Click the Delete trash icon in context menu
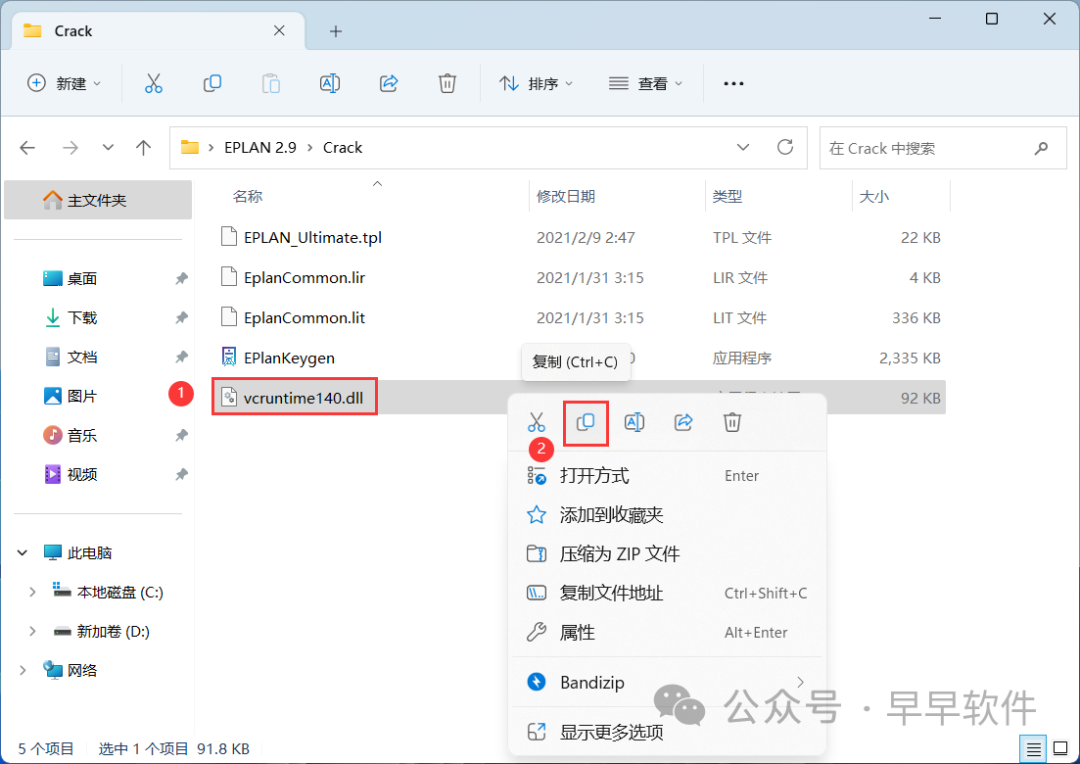The image size is (1080, 764). [x=732, y=422]
